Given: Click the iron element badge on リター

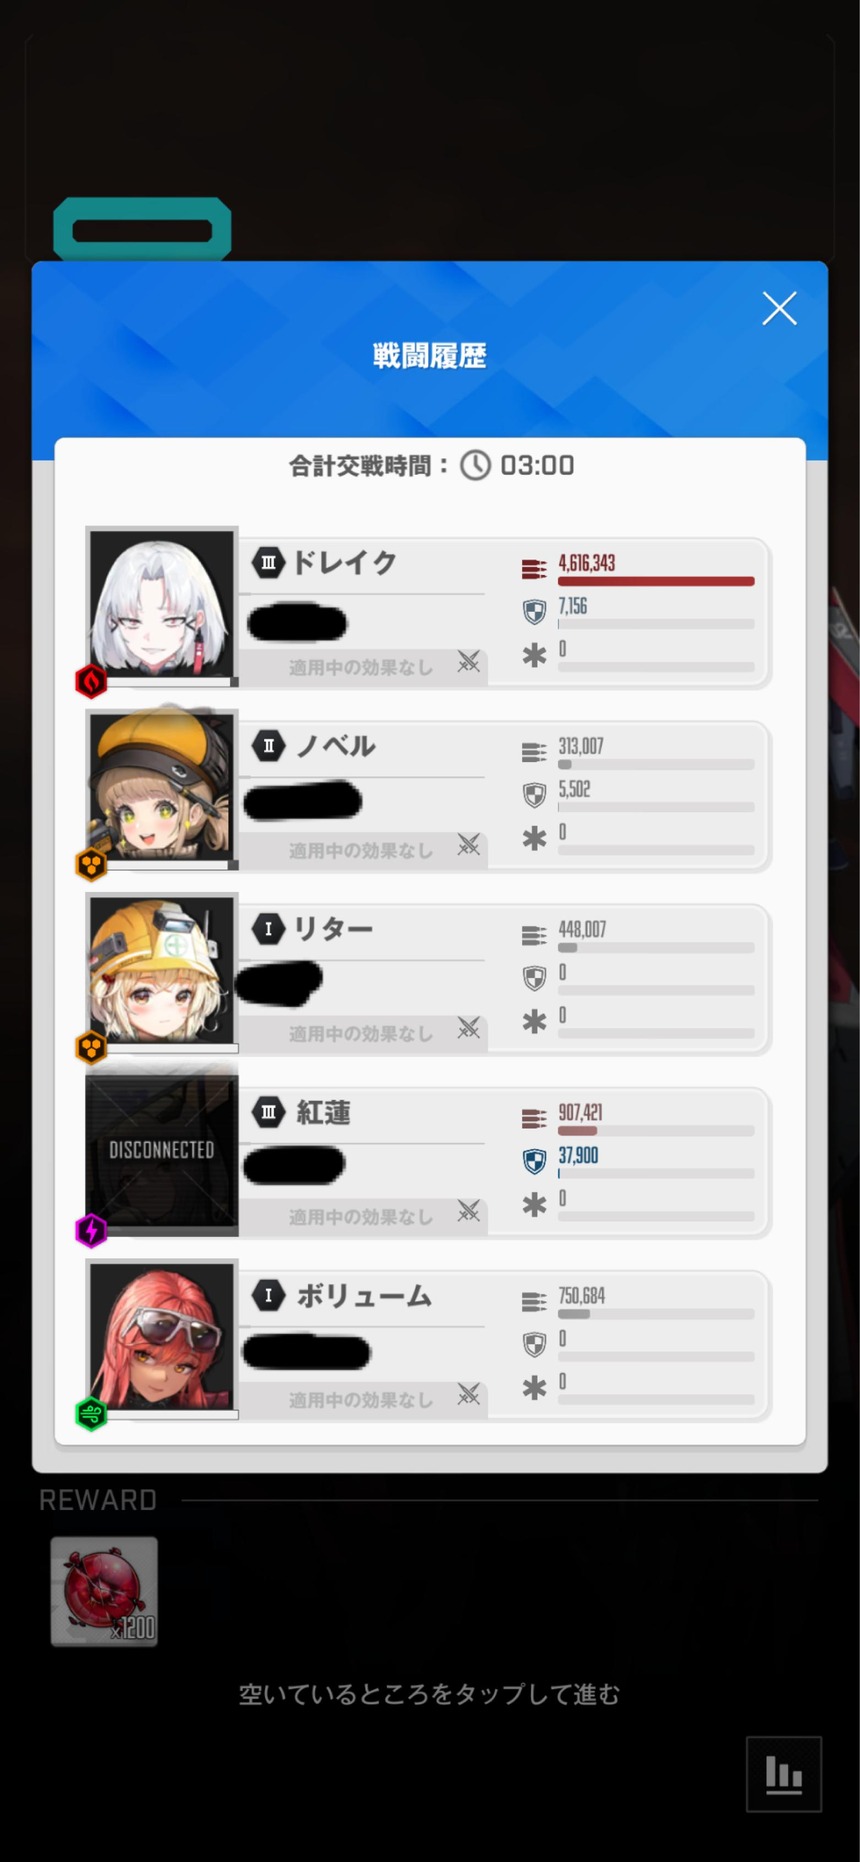Looking at the screenshot, I should [91, 1047].
